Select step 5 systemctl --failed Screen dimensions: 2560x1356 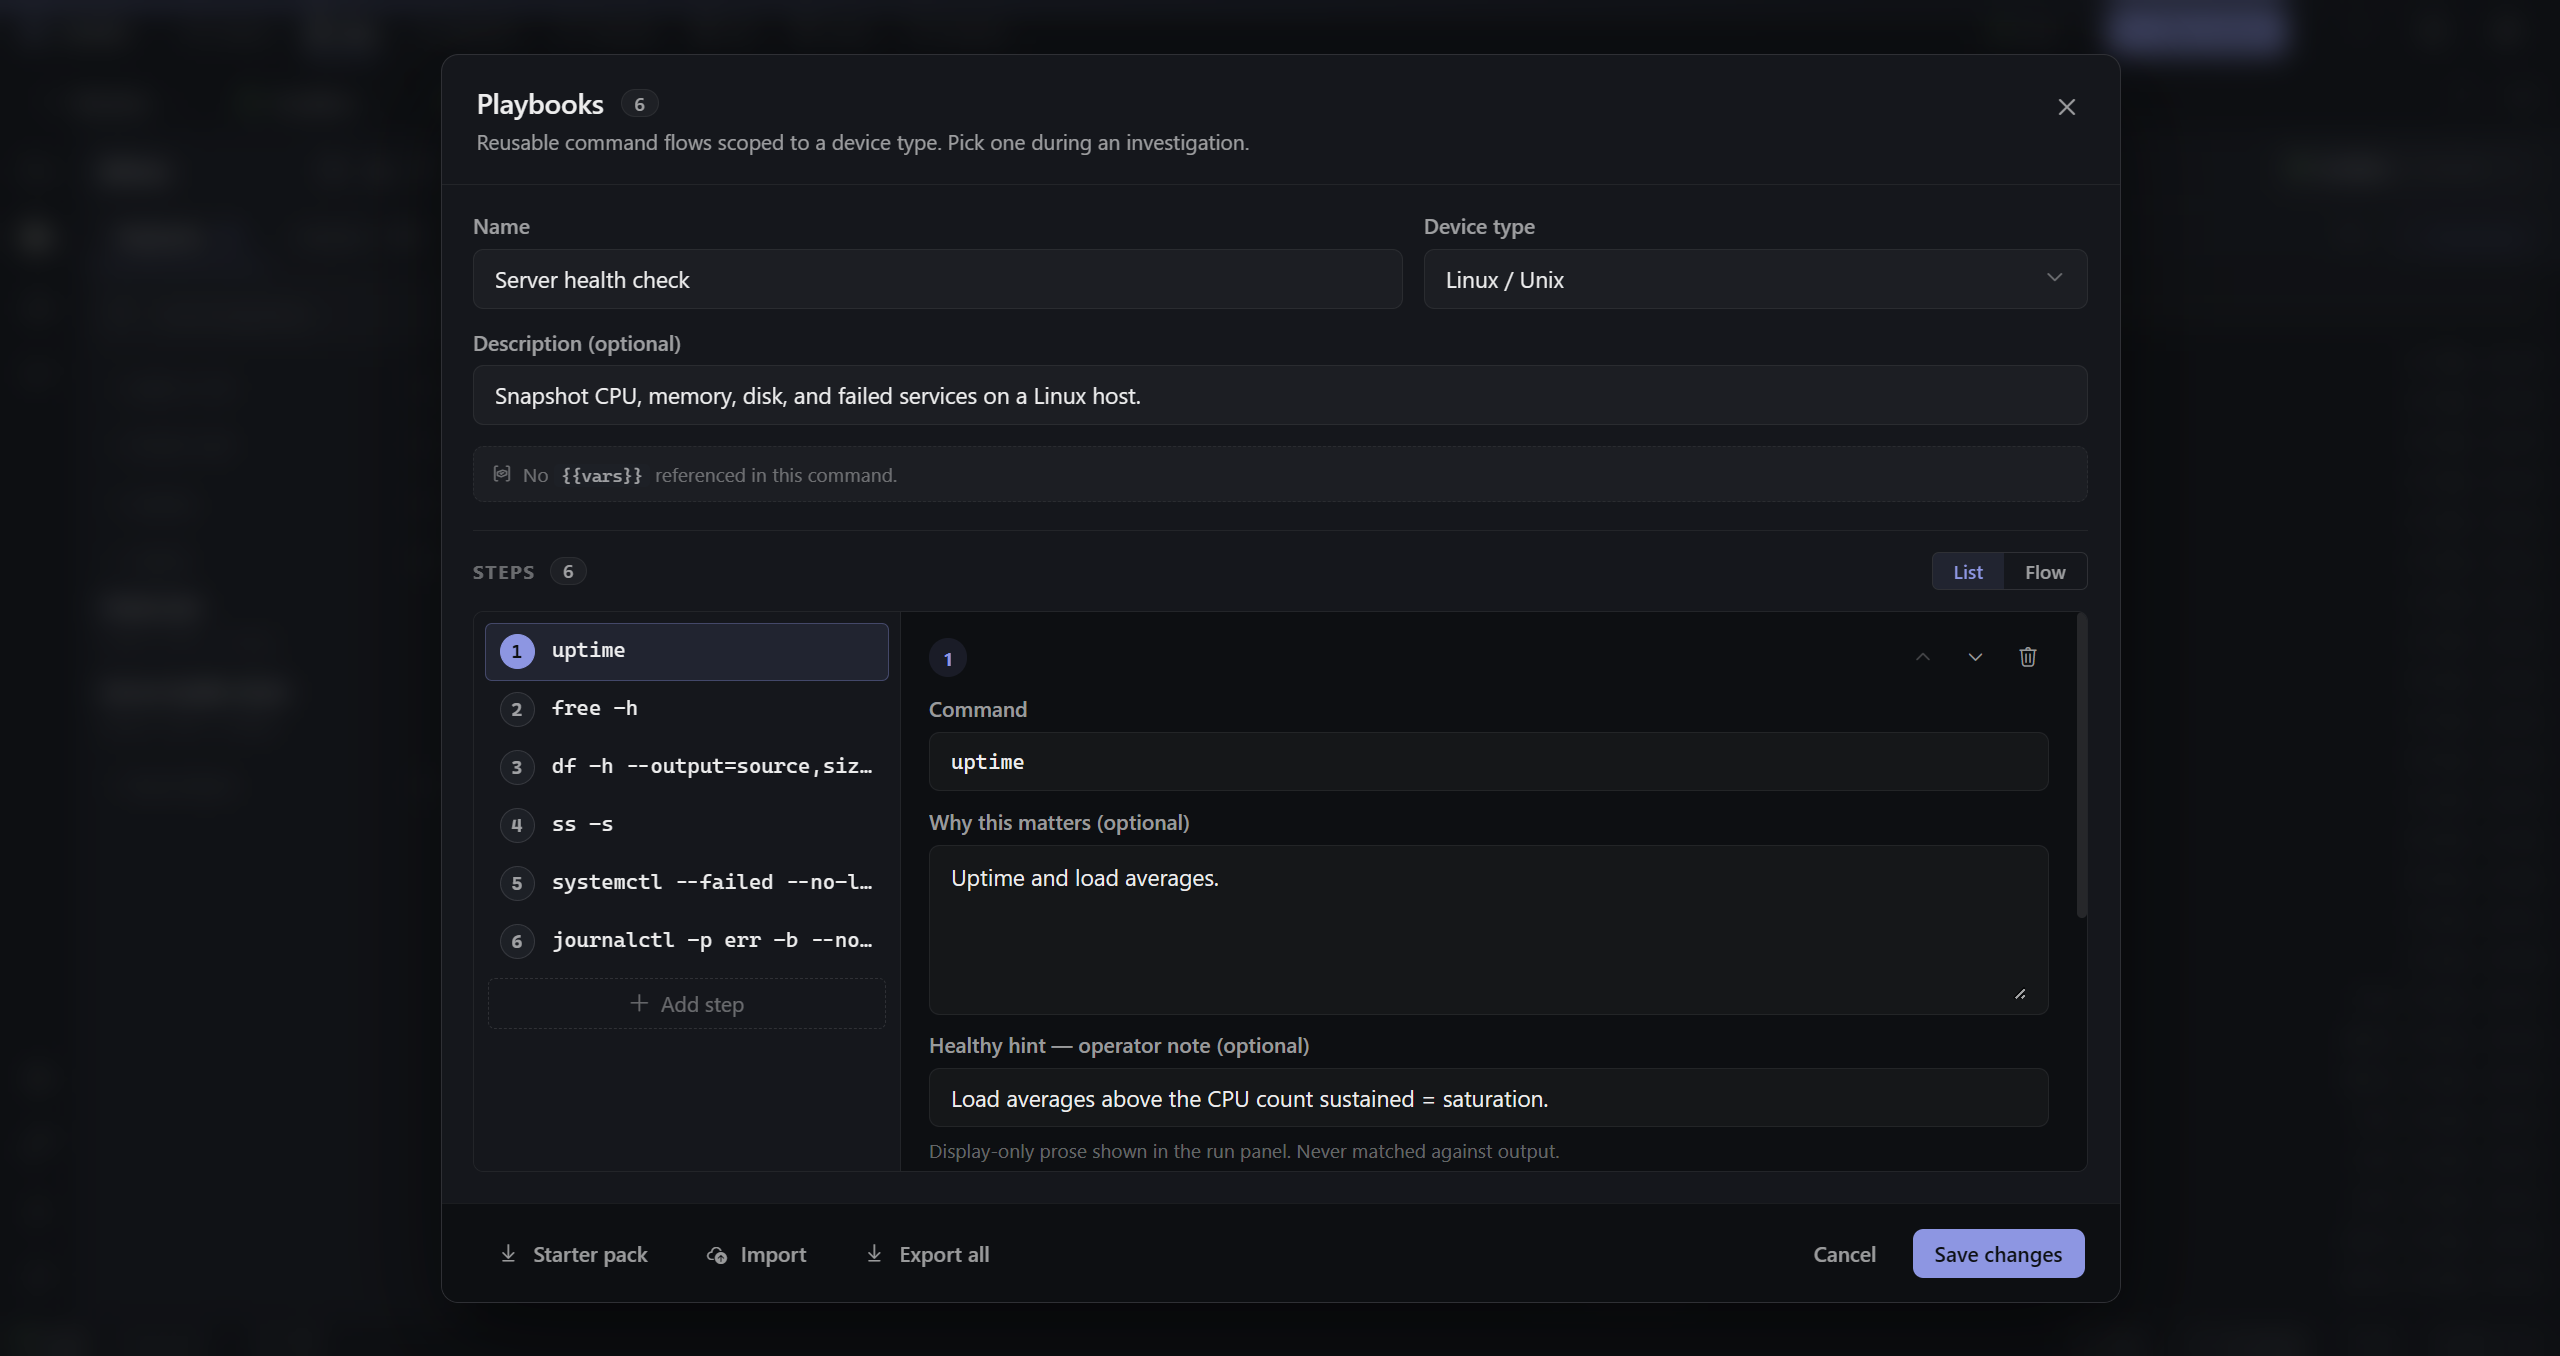[x=687, y=883]
